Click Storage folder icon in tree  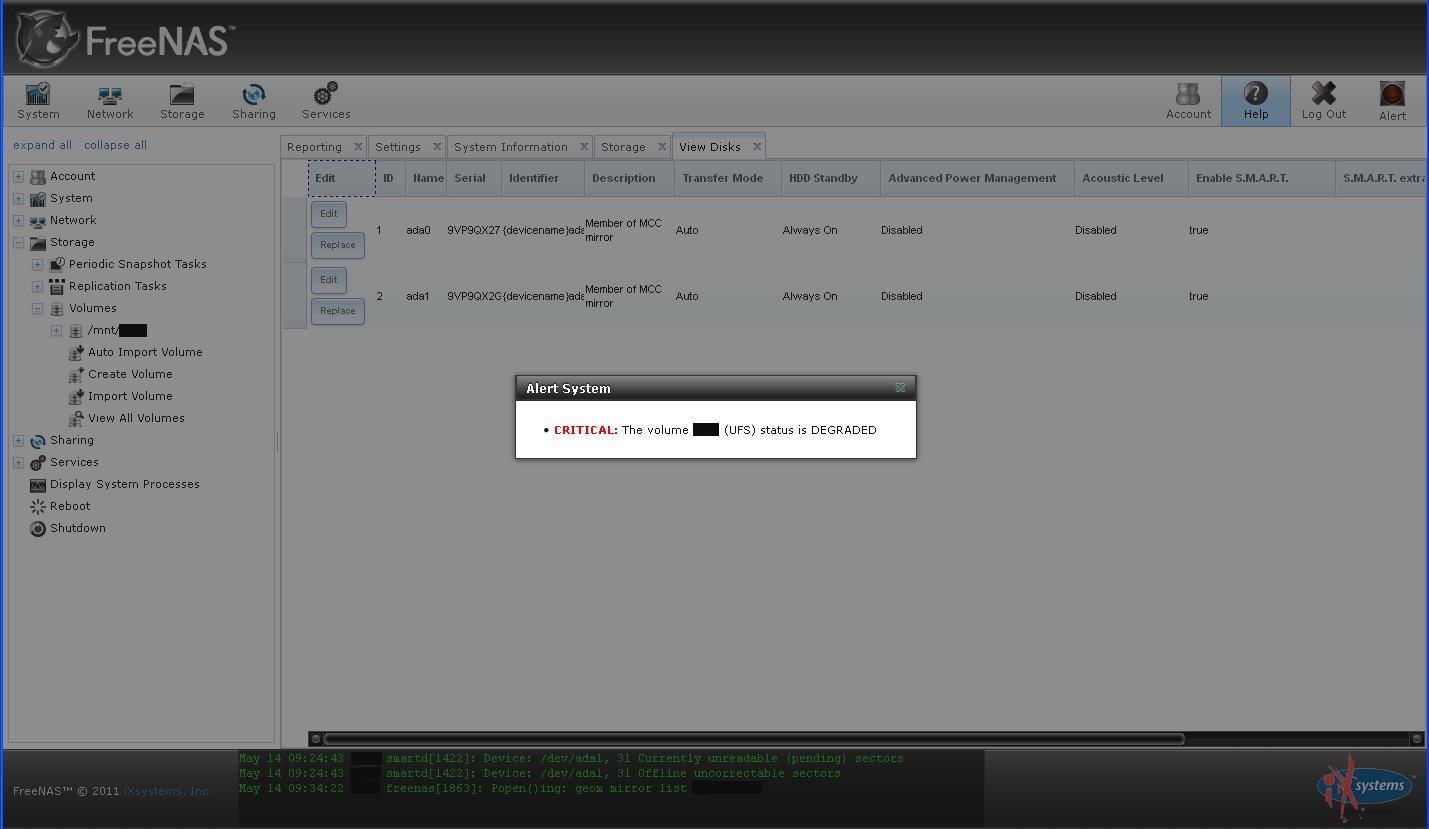click(38, 243)
